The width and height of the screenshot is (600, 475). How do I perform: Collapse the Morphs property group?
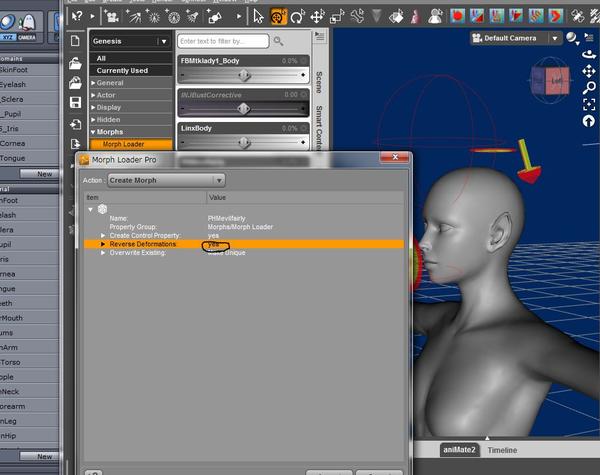click(x=93, y=132)
